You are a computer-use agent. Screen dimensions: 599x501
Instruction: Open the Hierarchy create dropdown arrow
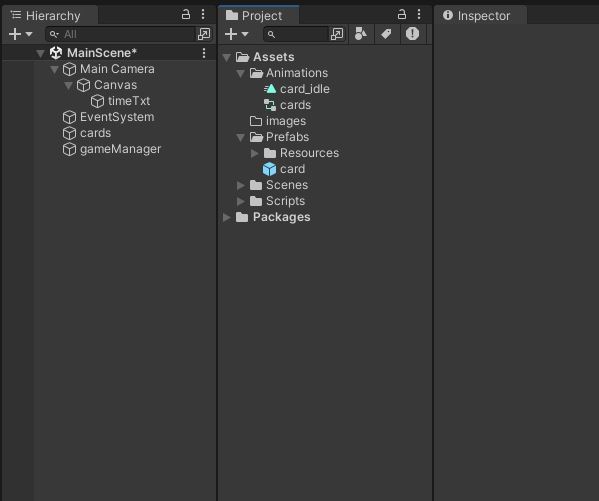pyautogui.click(x=29, y=34)
